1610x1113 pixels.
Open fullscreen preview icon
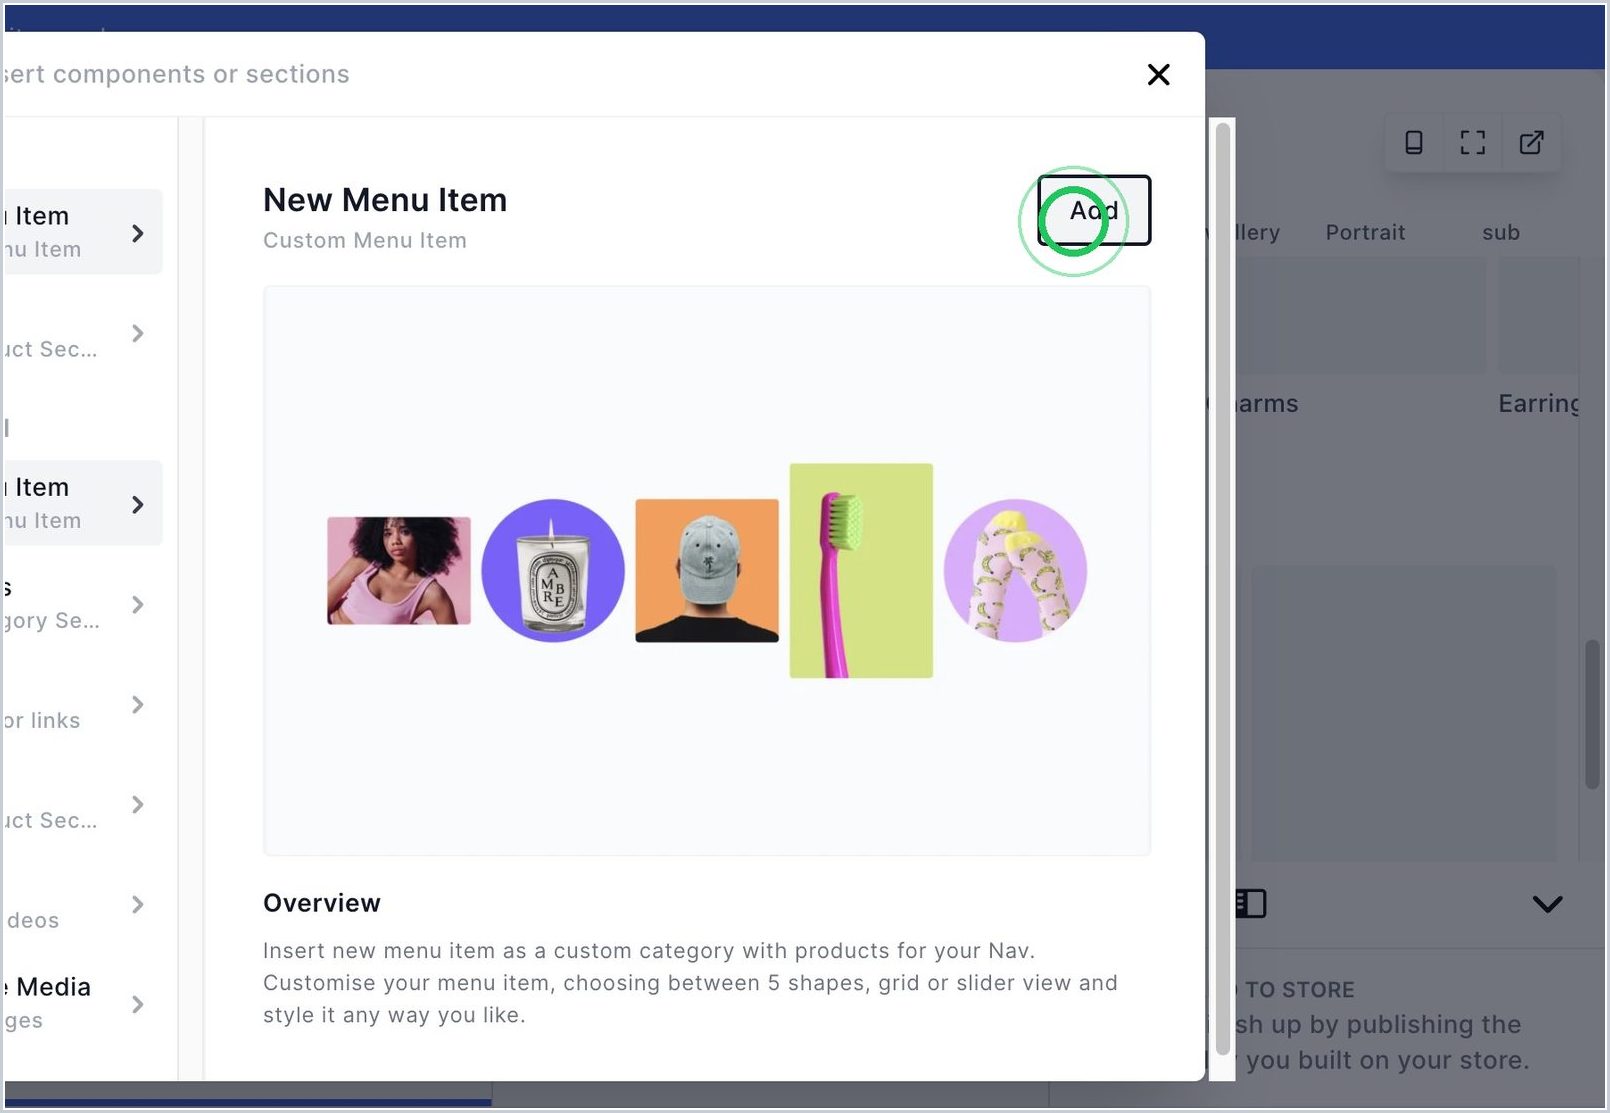click(x=1472, y=142)
